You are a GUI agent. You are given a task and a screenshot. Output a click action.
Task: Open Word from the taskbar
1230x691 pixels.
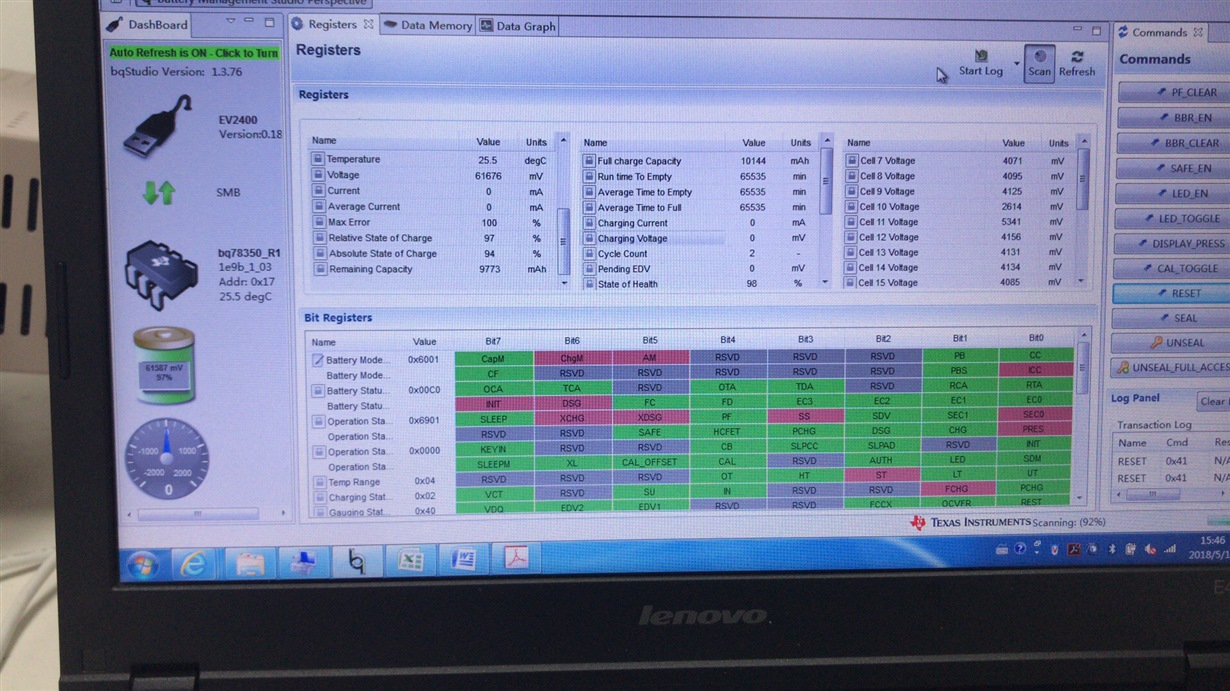pyautogui.click(x=463, y=559)
